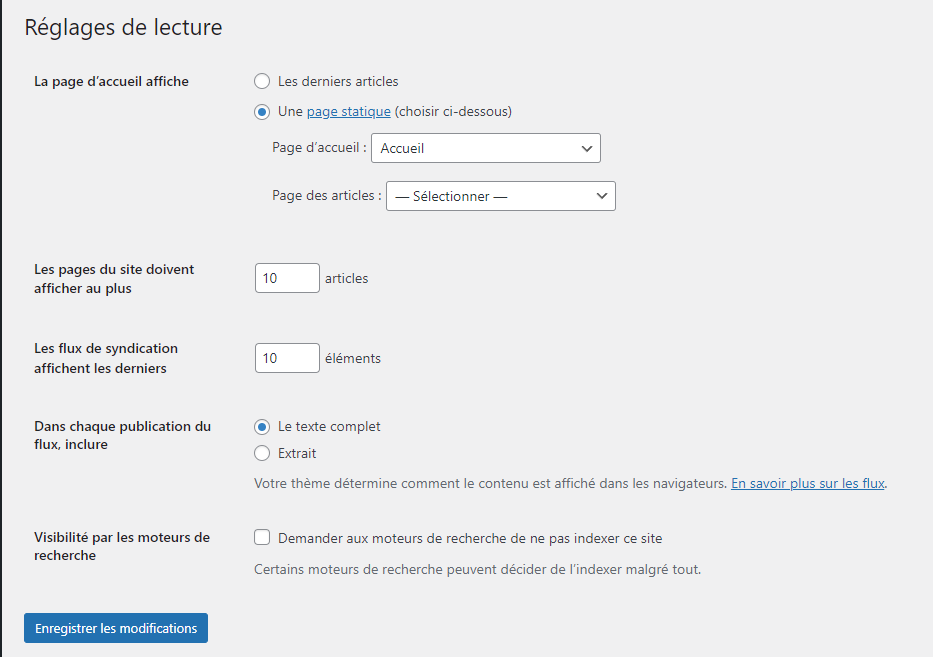Select the "Les derniers articles" radio button
The image size is (933, 657).
(x=261, y=81)
